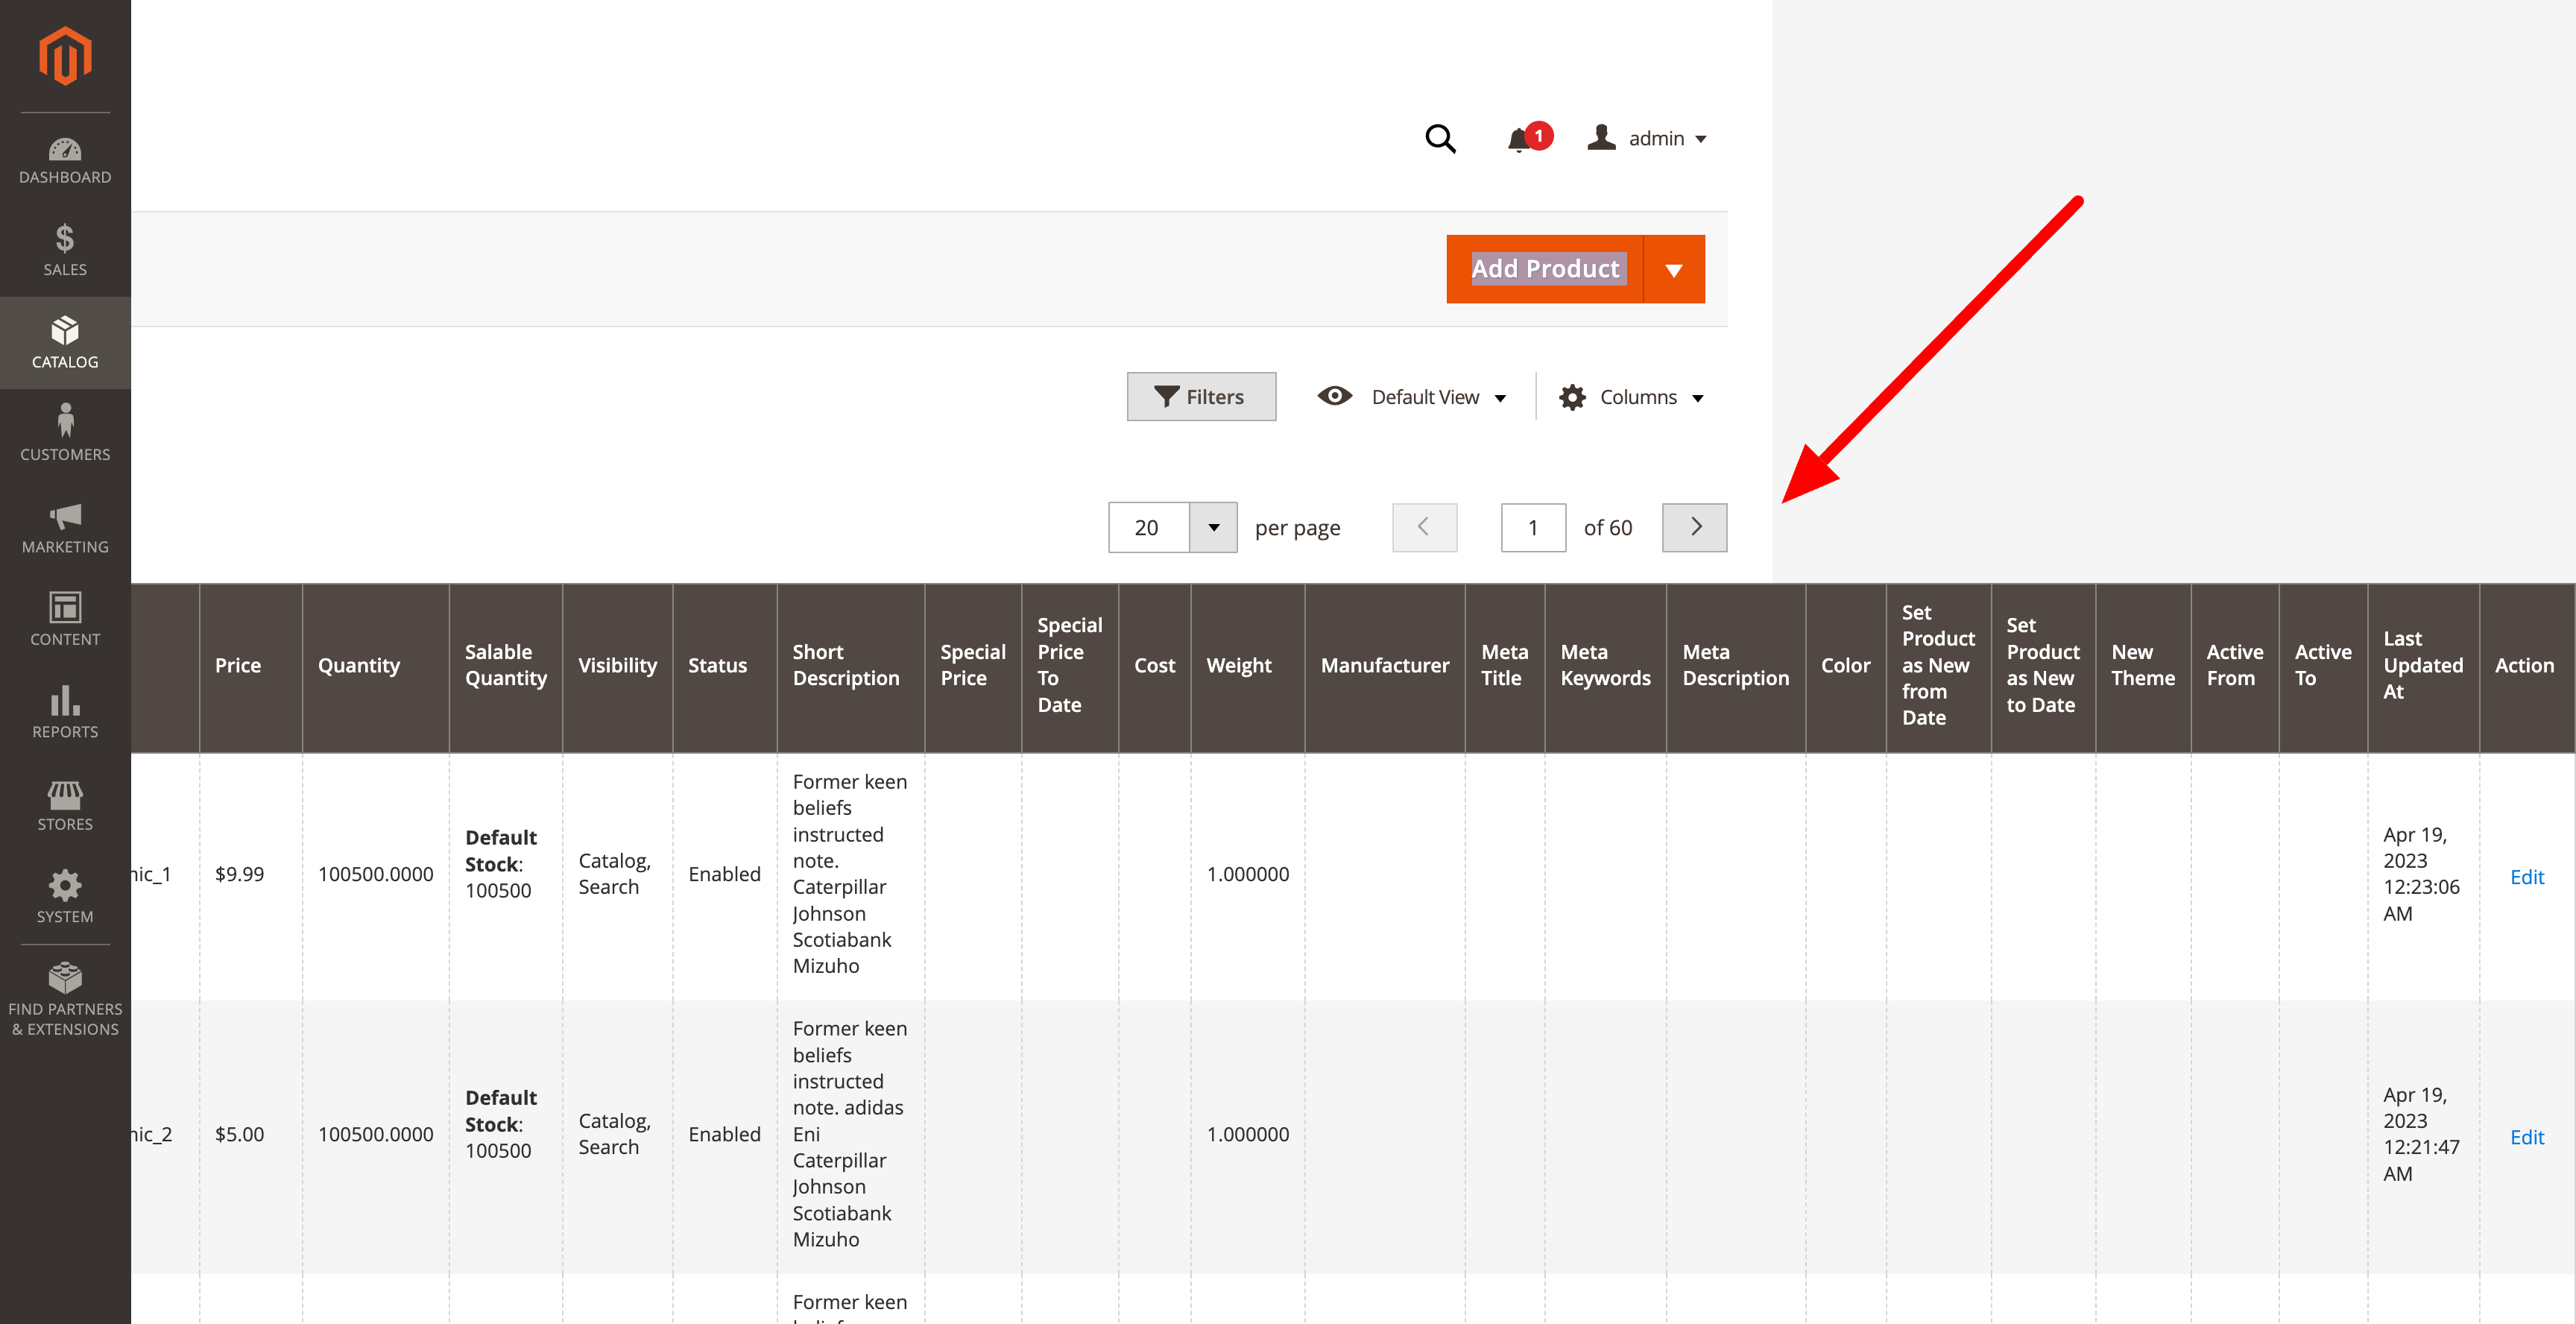
Task: Open the admin account menu
Action: click(1647, 138)
